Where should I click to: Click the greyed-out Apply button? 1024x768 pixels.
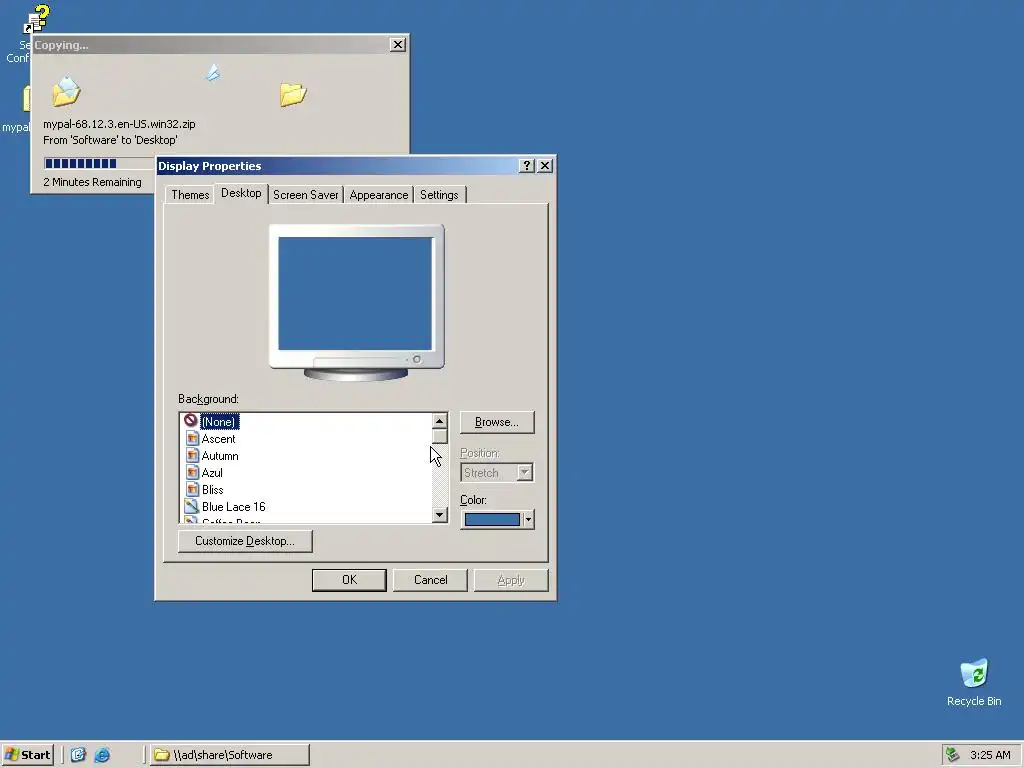click(x=511, y=580)
